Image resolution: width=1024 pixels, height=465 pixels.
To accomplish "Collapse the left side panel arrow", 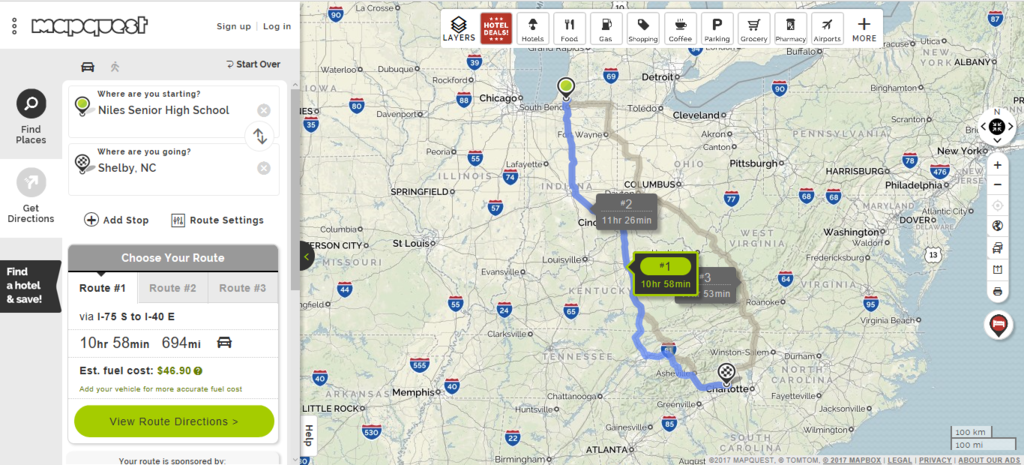I will [x=308, y=257].
